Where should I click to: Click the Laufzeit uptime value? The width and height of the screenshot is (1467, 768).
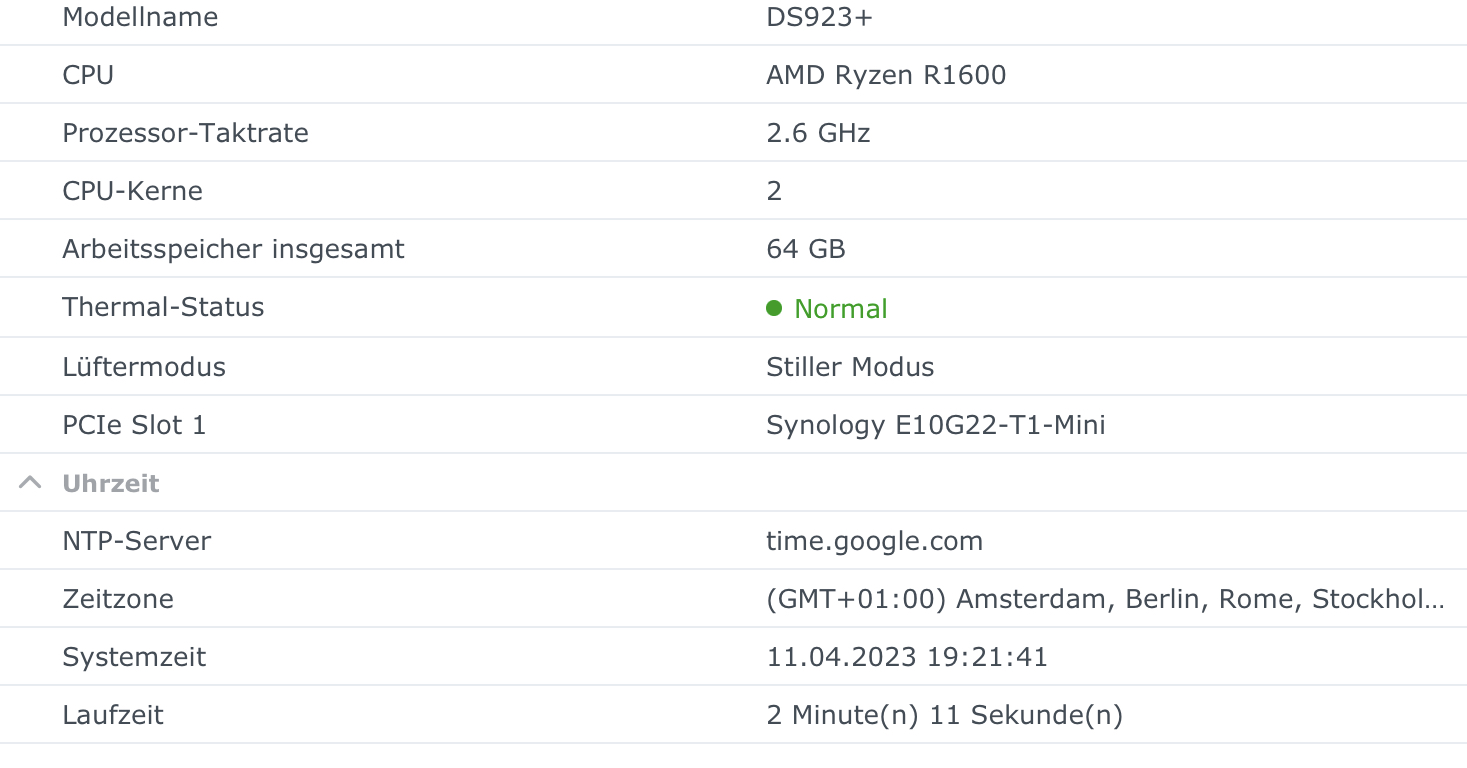coord(944,715)
